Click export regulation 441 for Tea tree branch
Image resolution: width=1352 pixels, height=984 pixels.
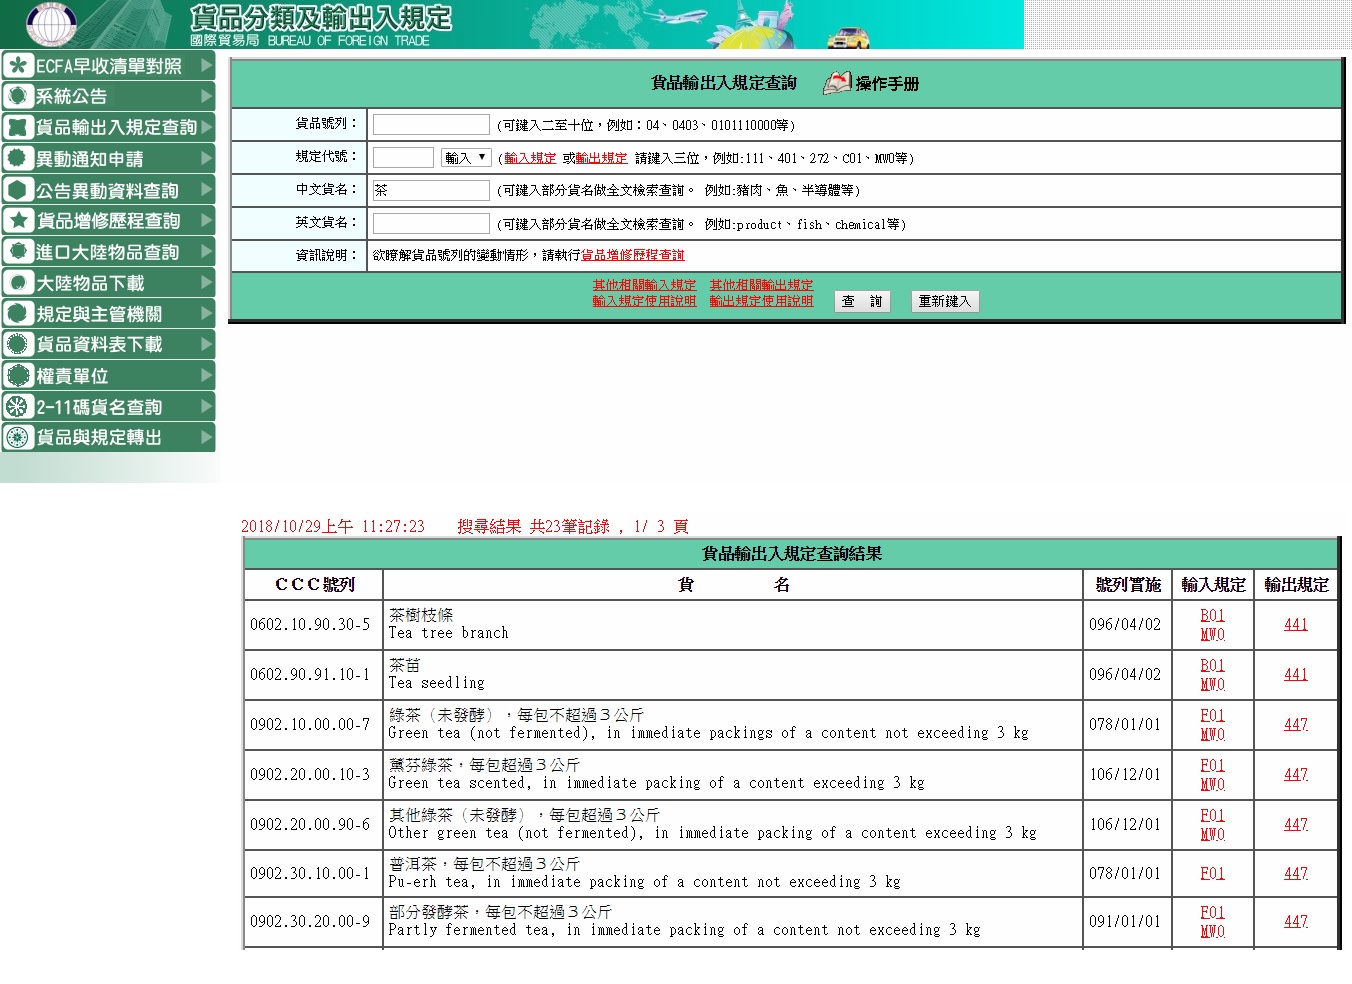[x=1295, y=624]
